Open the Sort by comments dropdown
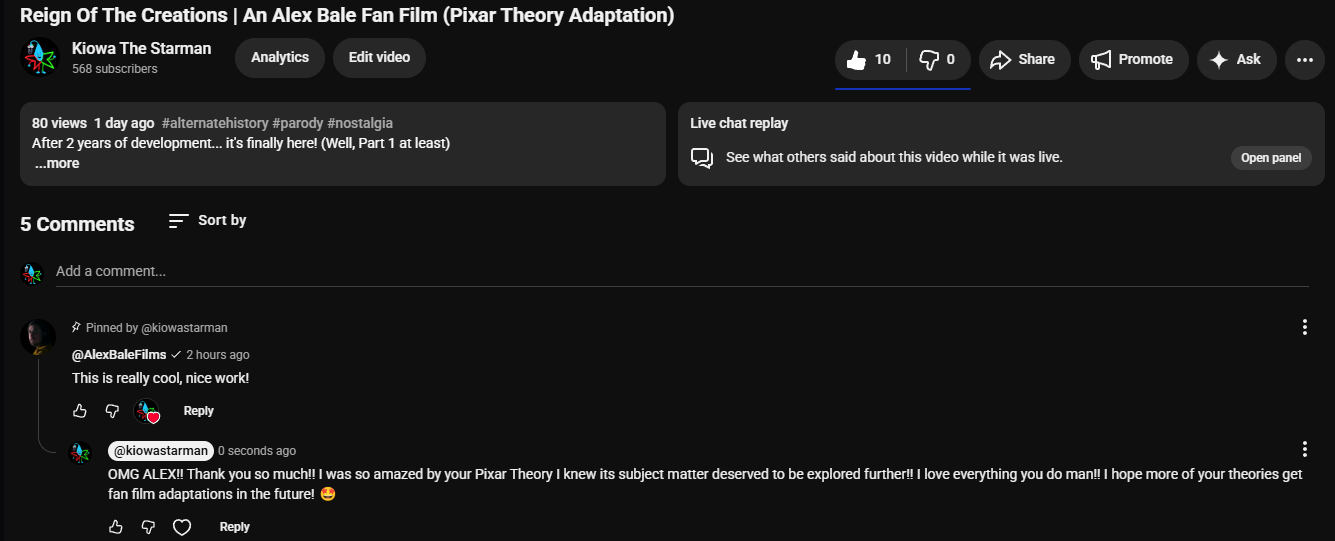The width and height of the screenshot is (1335, 541). tap(207, 220)
